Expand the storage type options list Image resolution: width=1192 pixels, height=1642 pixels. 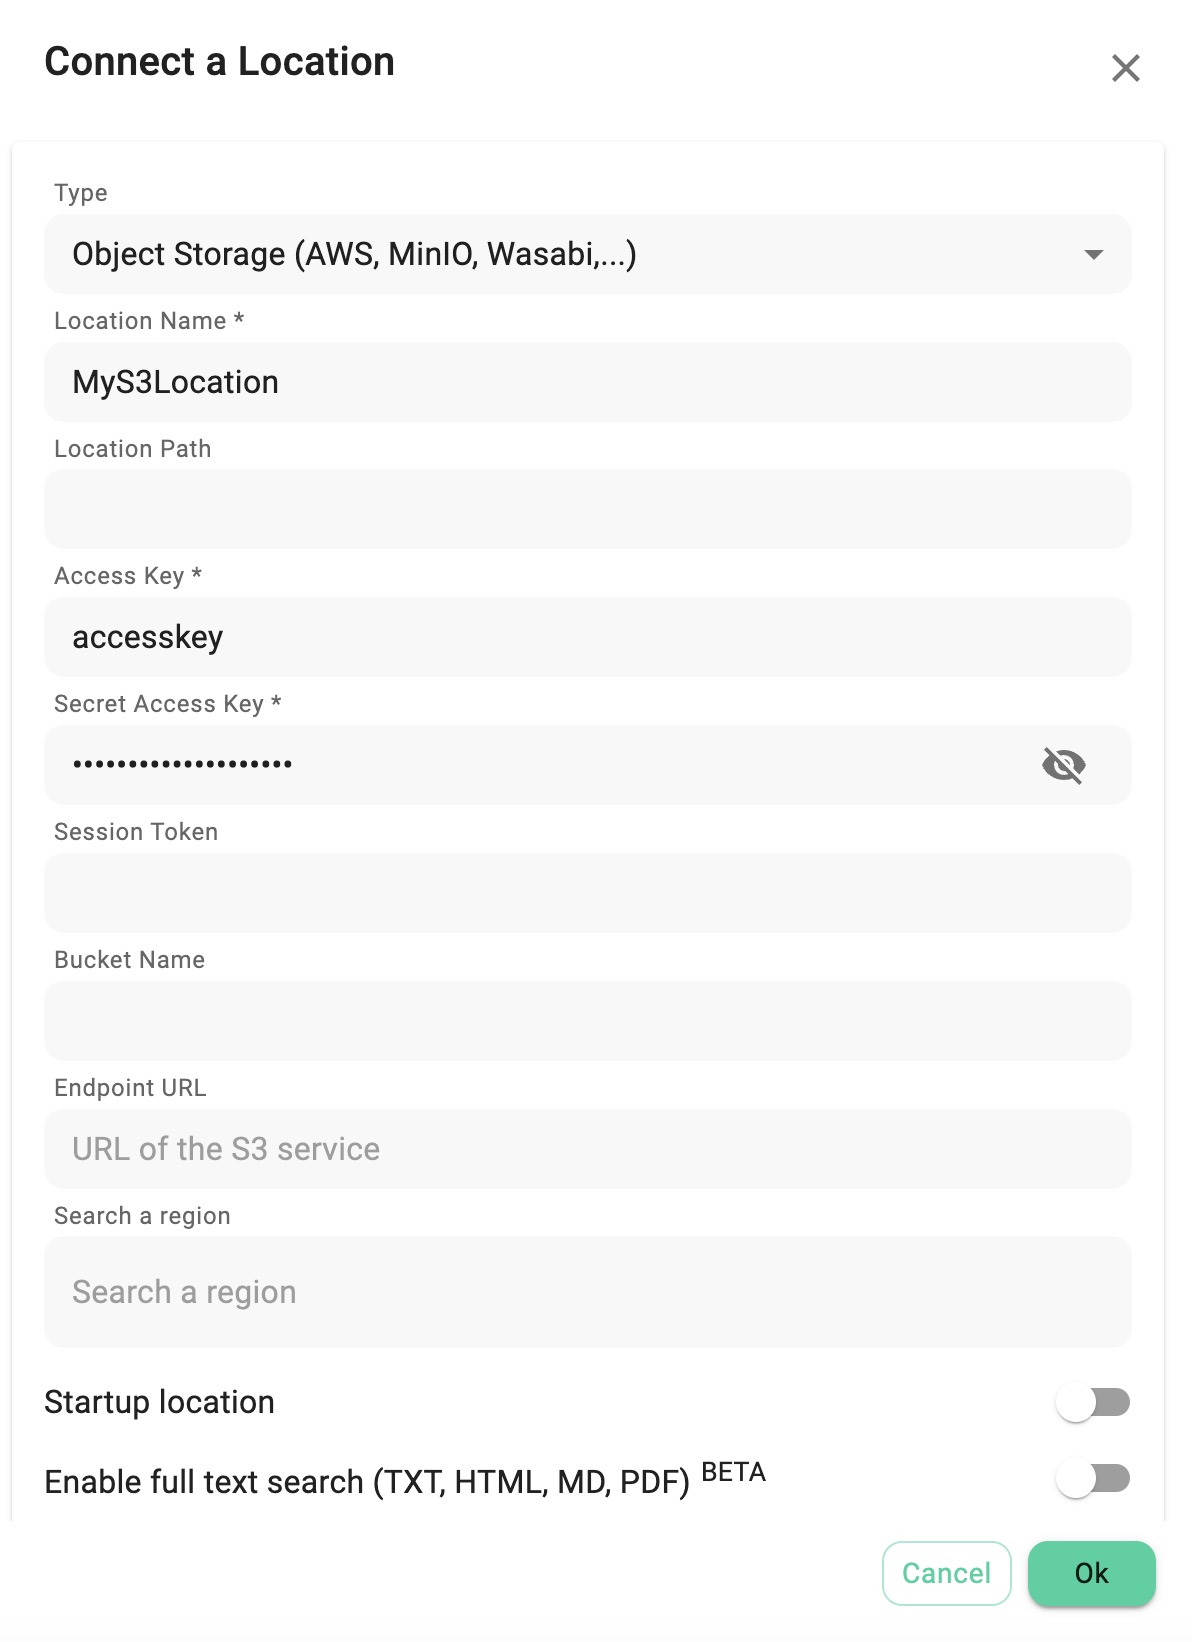point(1096,254)
